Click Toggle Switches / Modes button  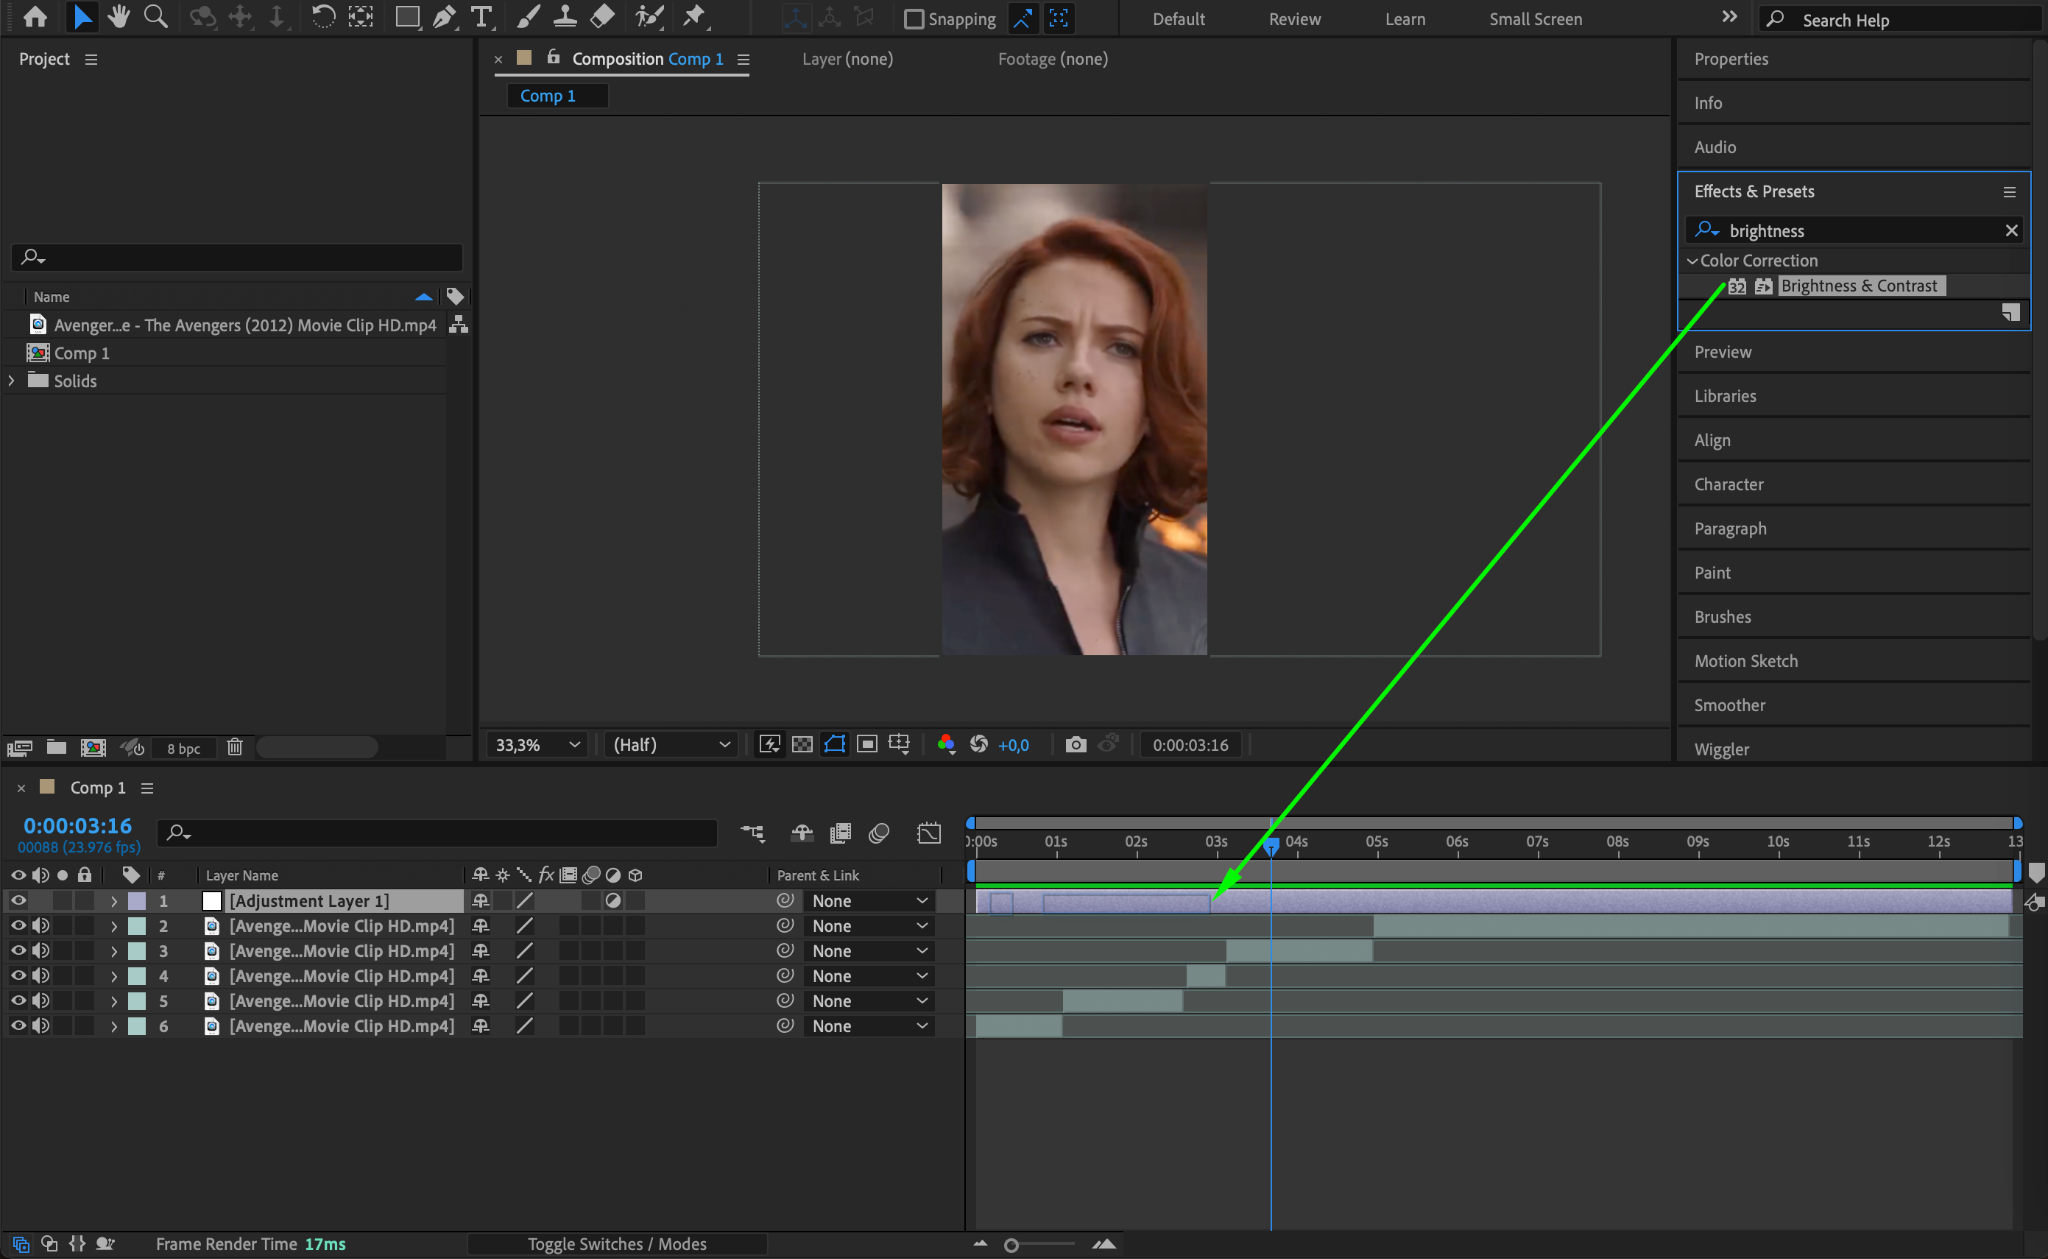pos(617,1244)
